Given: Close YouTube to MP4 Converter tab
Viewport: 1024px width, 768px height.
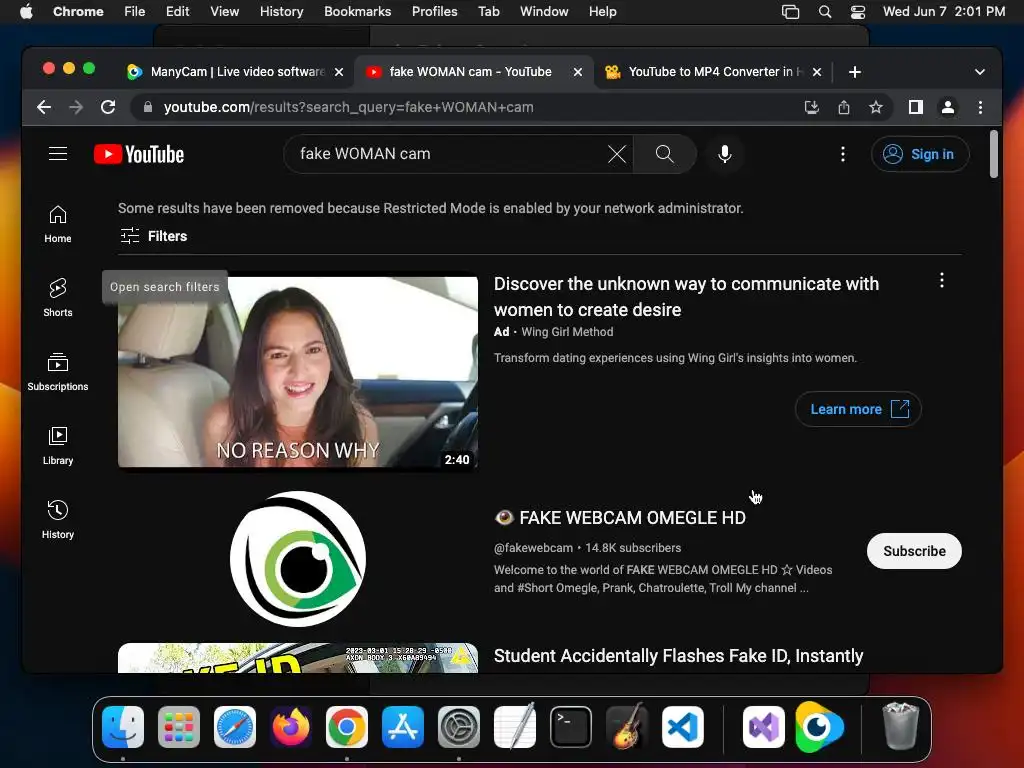Looking at the screenshot, I should 816,72.
